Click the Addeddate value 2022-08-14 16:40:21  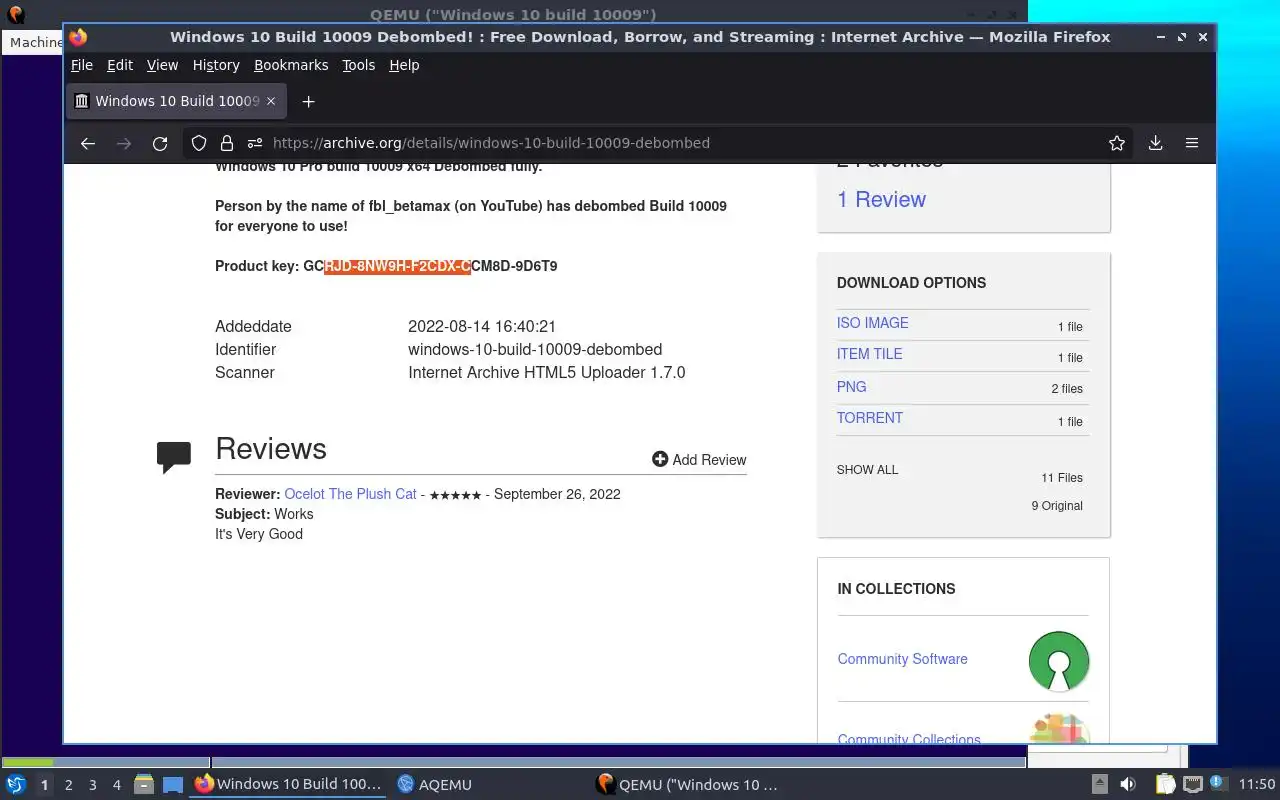(x=482, y=326)
